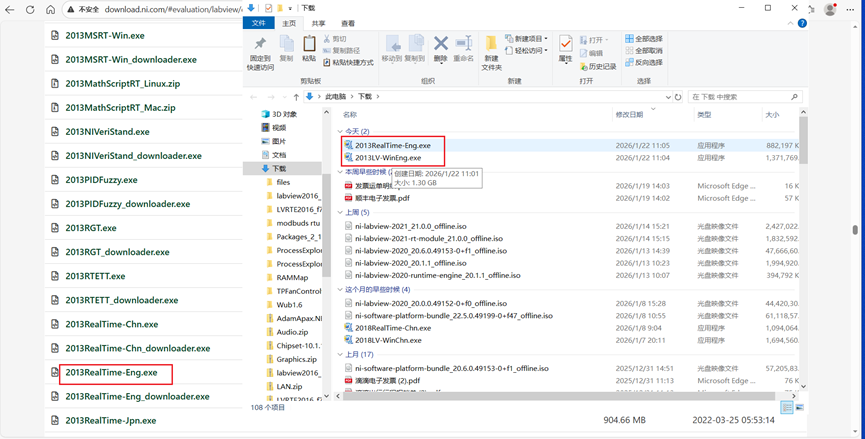Select 文档 in navigation pane

tap(274, 155)
